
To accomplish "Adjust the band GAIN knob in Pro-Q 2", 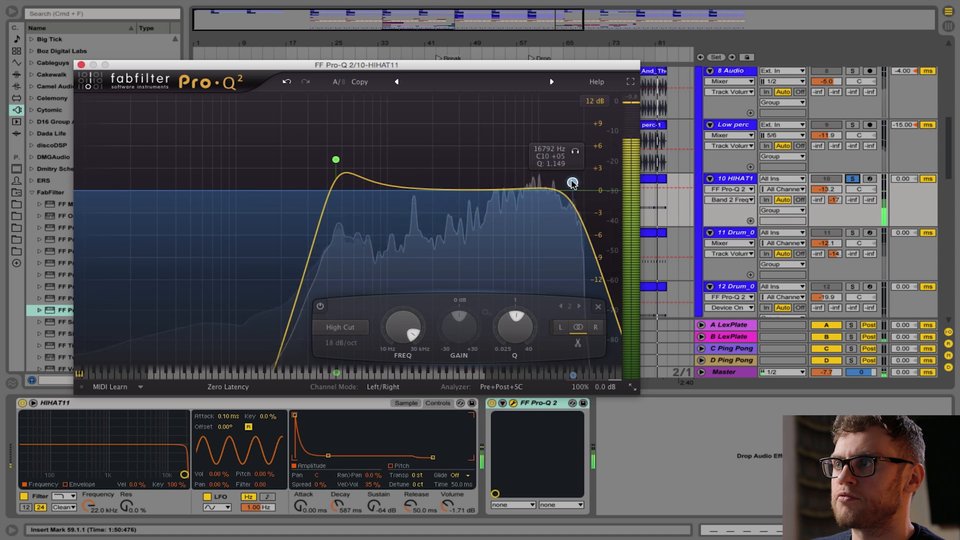I will pos(459,328).
